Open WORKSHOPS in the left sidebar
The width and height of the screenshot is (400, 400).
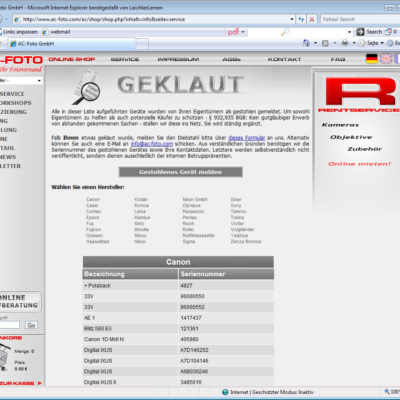[x=16, y=103]
